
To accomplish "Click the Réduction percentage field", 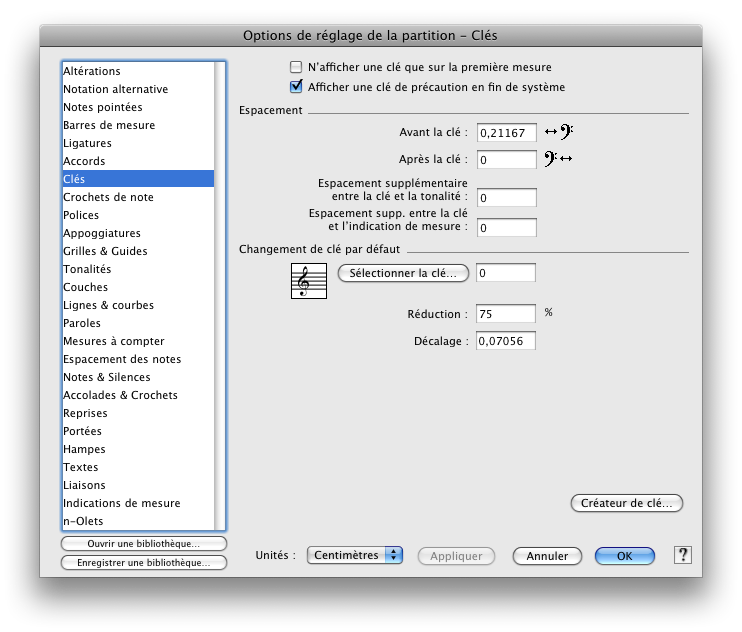I will pos(505,314).
